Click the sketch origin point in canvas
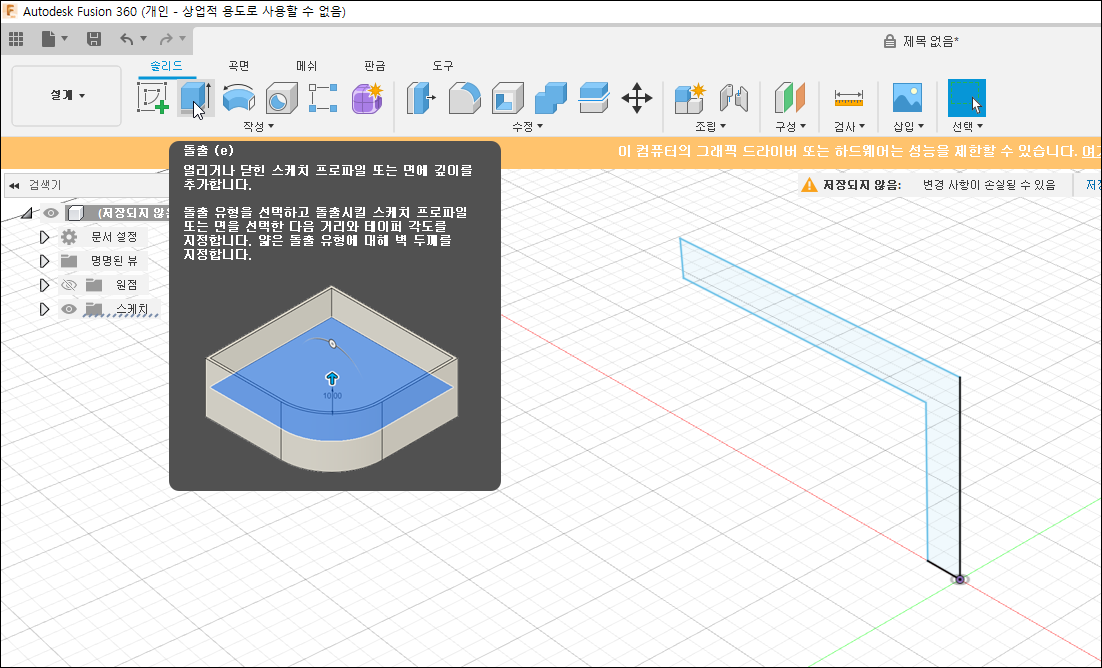The height and width of the screenshot is (668, 1102). [x=960, y=579]
